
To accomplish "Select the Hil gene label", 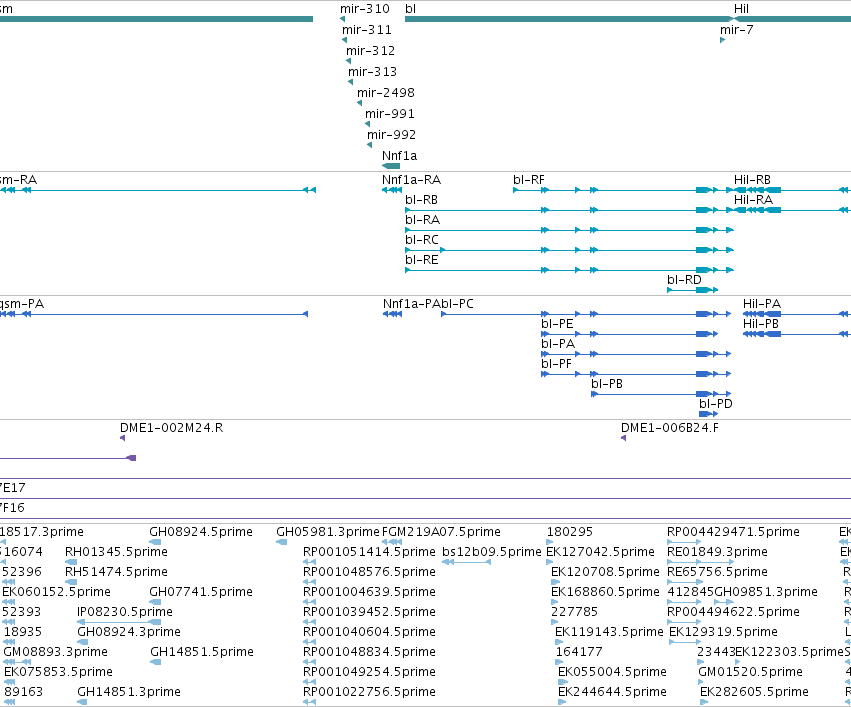I will tap(741, 9).
